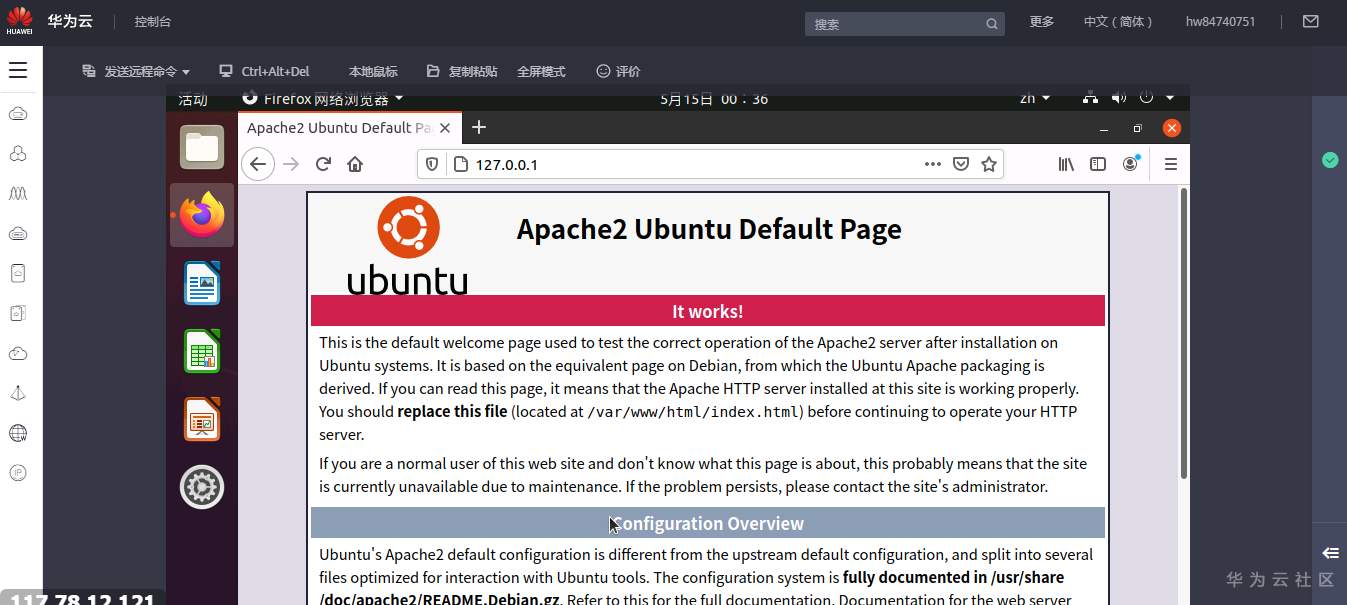Open Software Updater gear dock icon

[x=202, y=487]
